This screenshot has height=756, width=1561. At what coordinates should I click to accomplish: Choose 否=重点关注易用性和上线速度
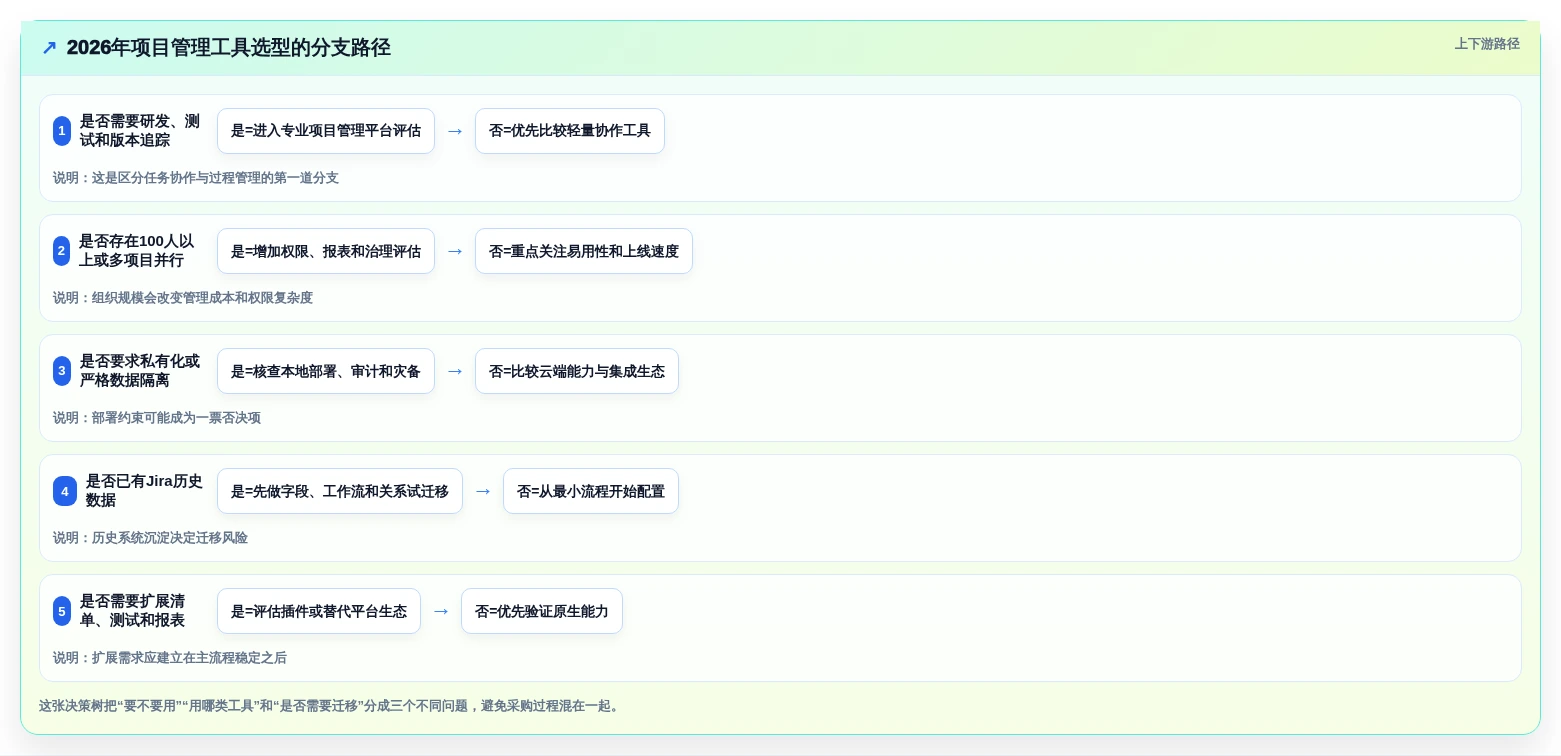[x=584, y=251]
